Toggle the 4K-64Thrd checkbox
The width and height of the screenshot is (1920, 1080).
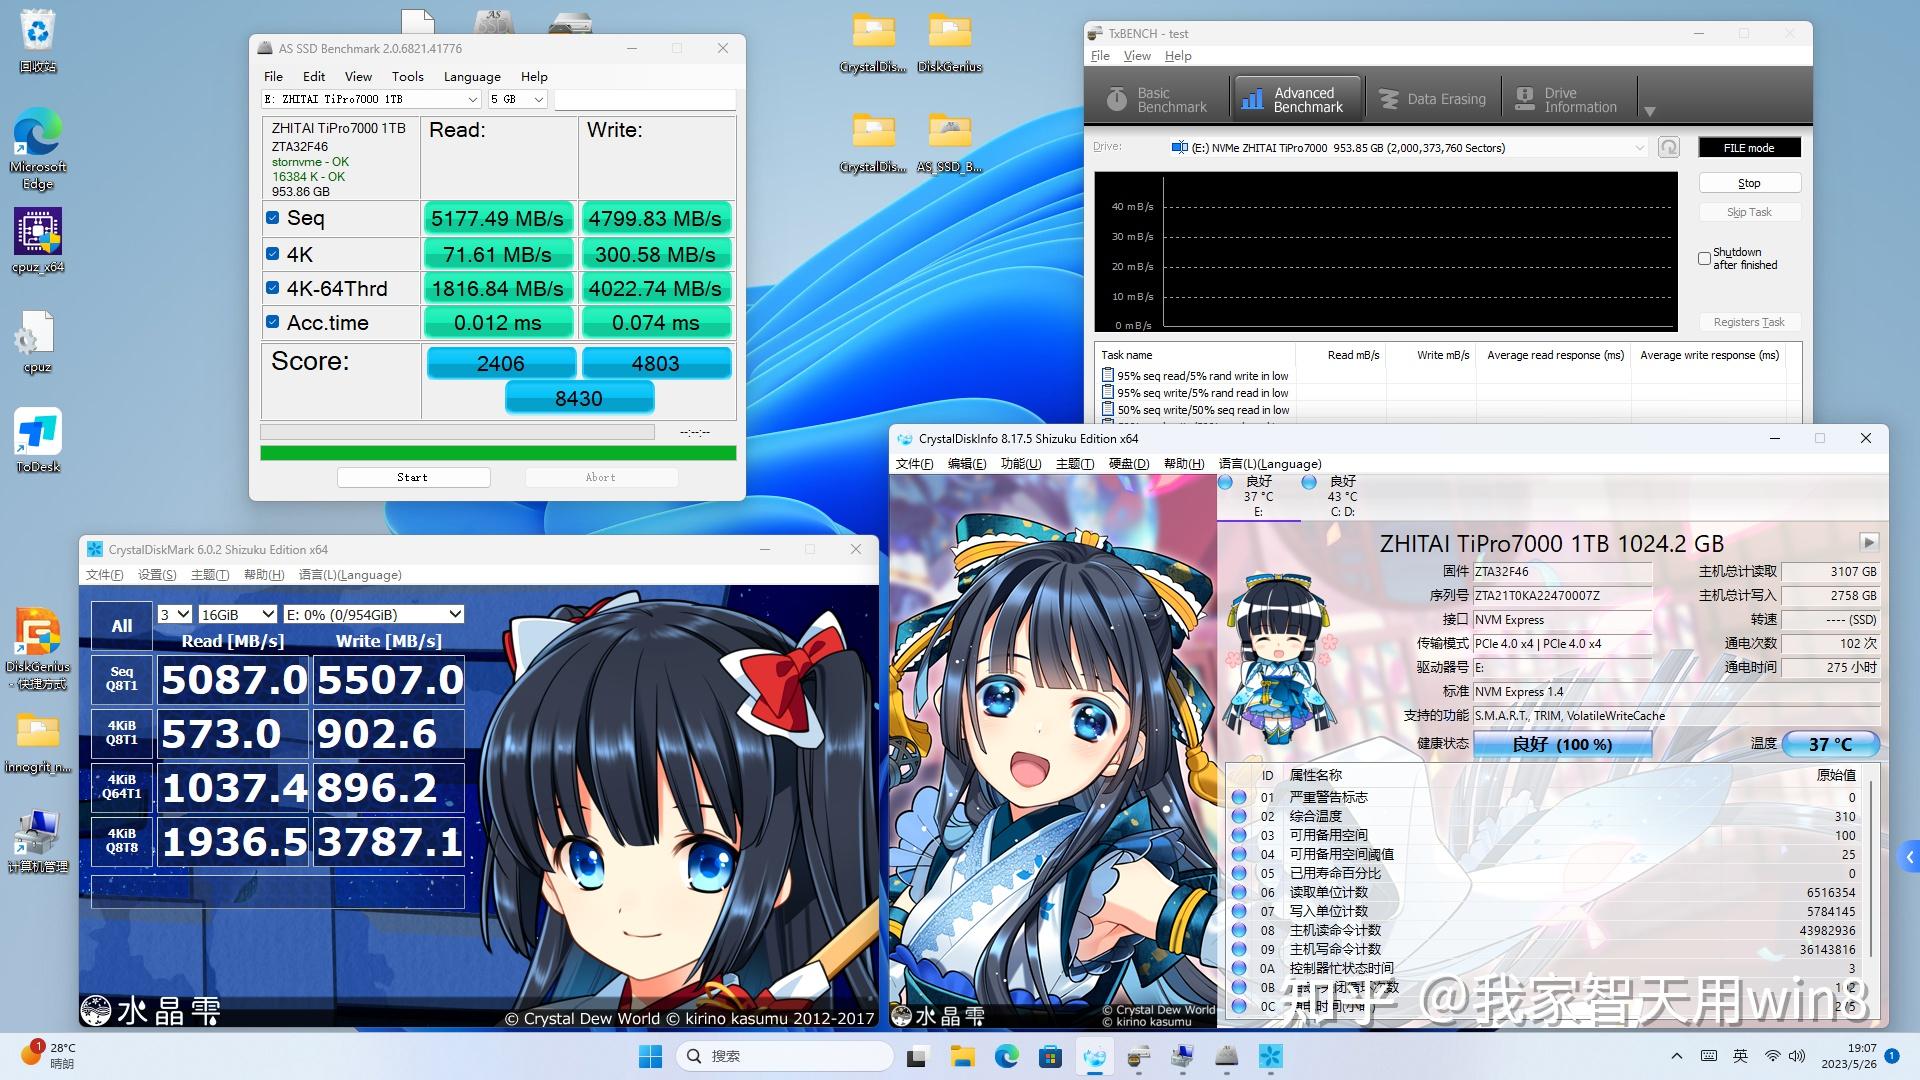[x=272, y=288]
